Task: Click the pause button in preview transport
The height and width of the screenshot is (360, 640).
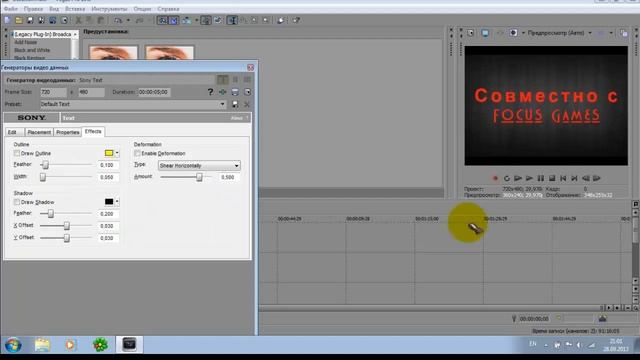Action: [x=541, y=178]
